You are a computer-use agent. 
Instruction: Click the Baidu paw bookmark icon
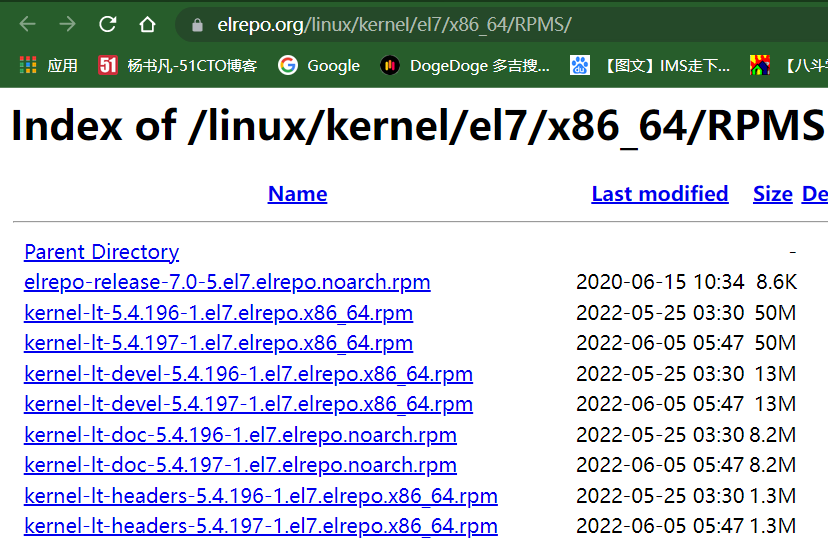[x=580, y=65]
